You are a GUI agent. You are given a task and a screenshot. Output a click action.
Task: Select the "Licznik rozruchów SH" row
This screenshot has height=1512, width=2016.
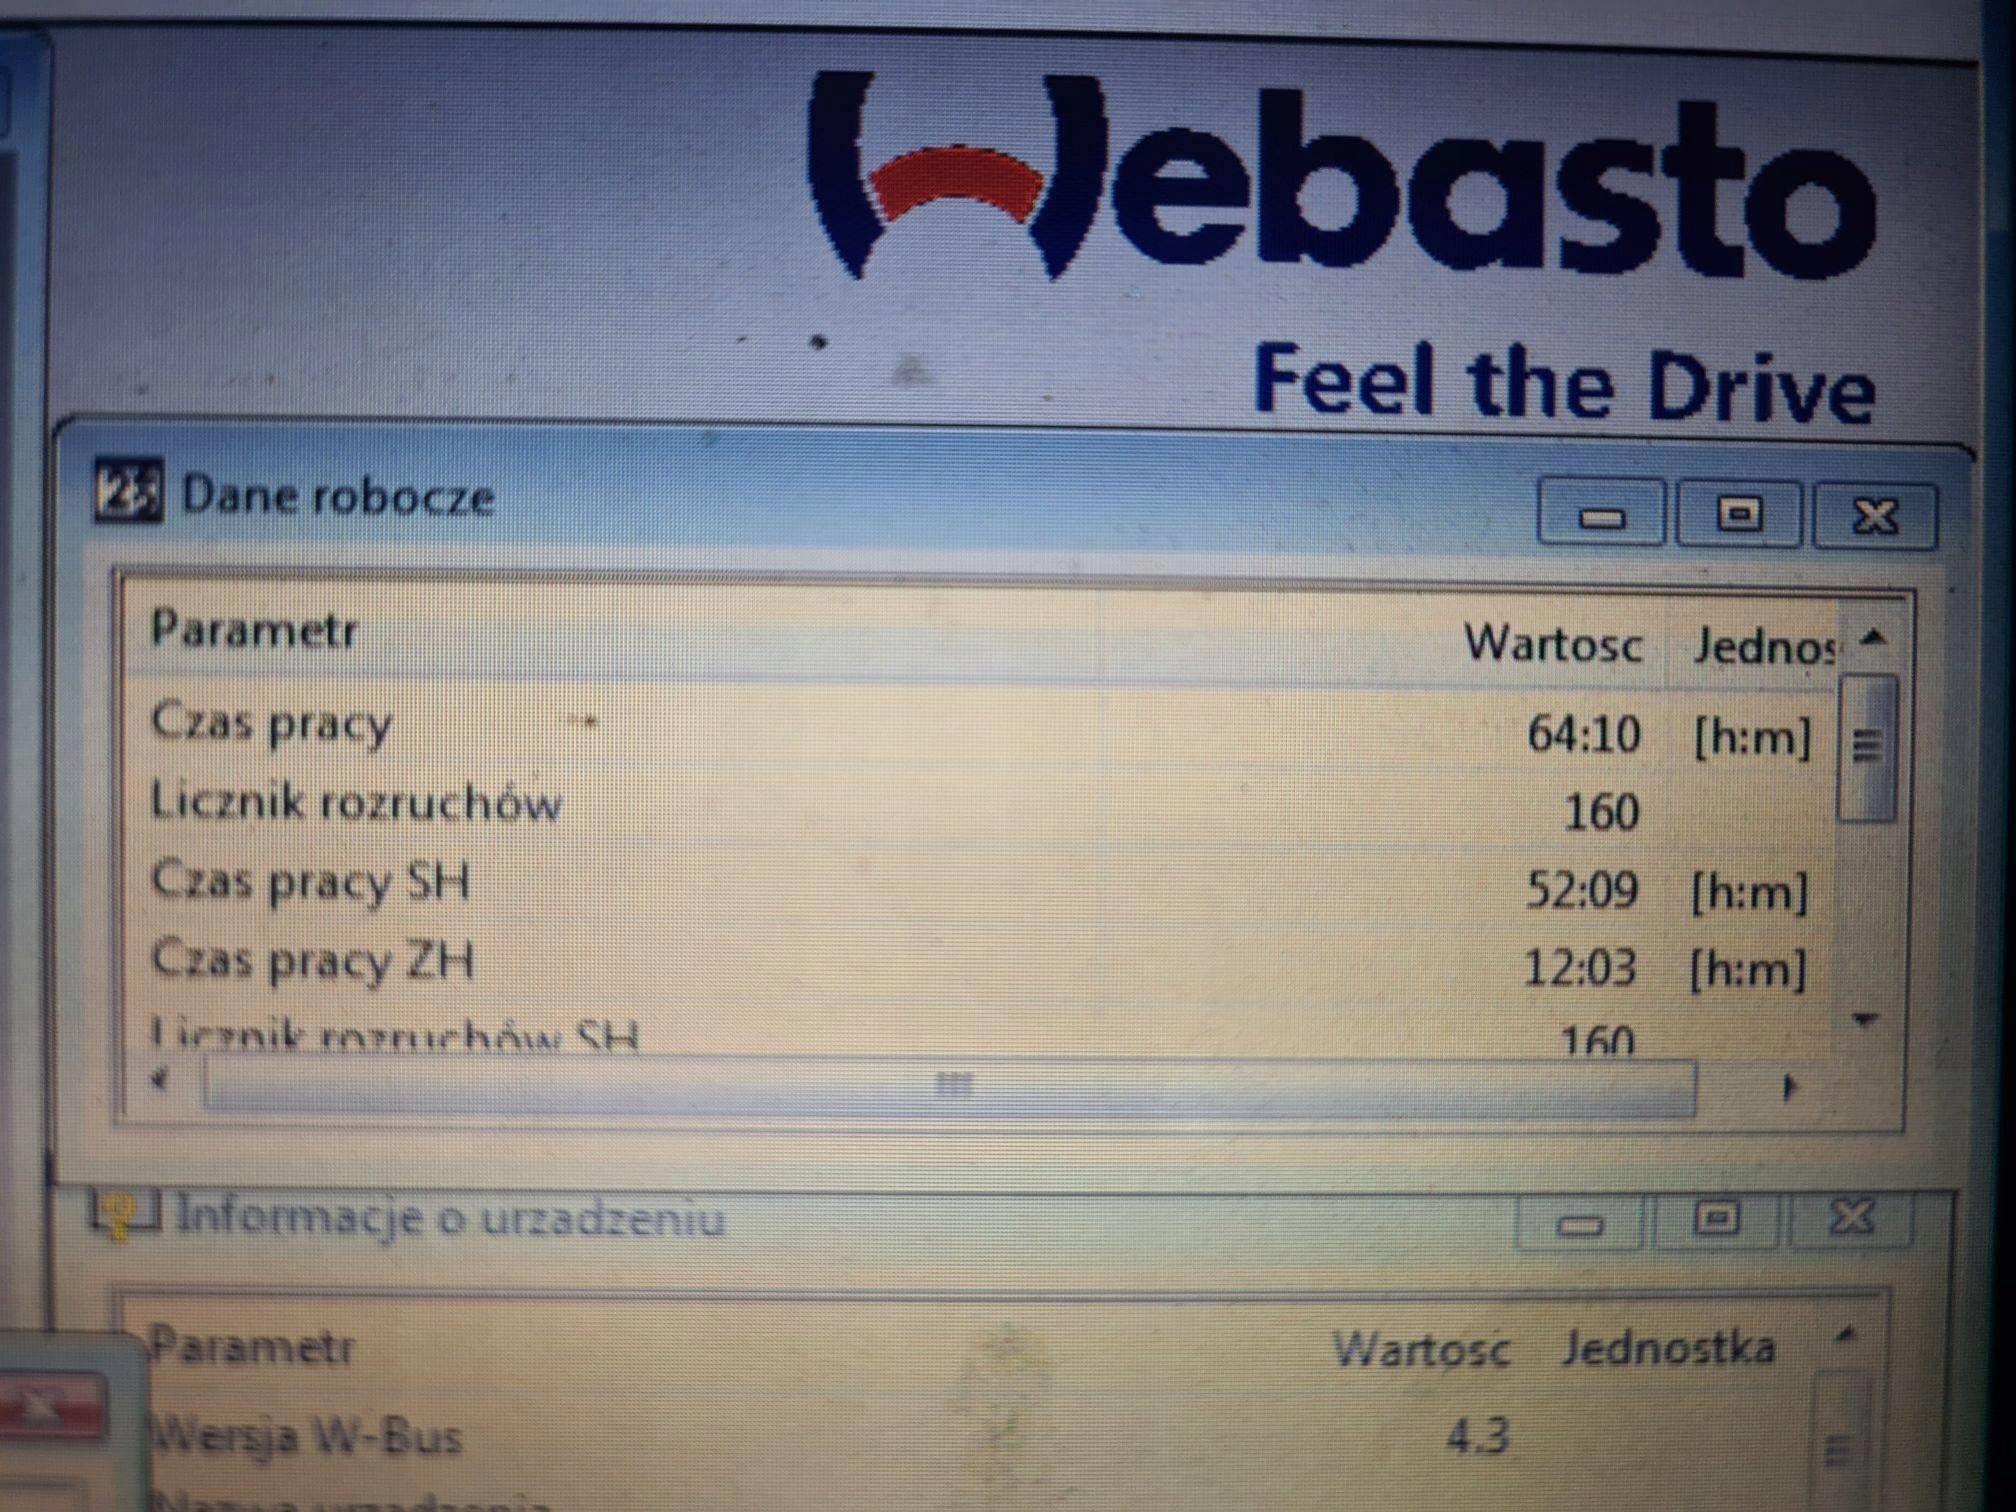(x=980, y=1036)
